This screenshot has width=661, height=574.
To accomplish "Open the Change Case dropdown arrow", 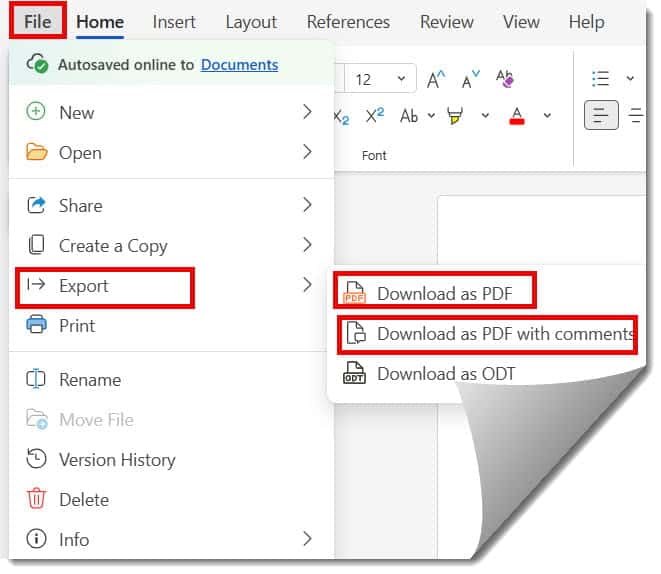I will tap(431, 115).
